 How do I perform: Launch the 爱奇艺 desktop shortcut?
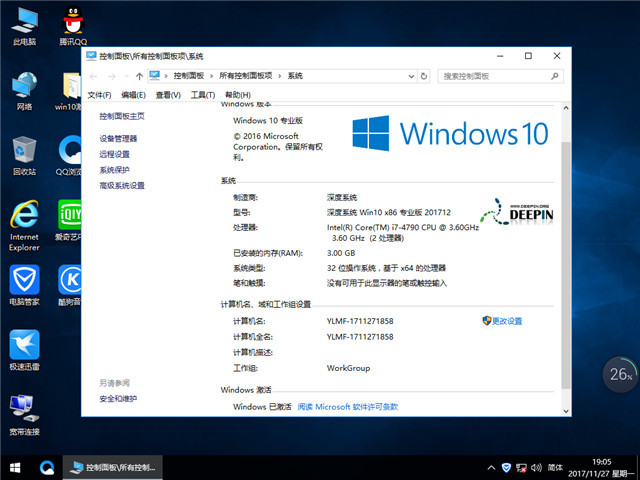pos(69,220)
